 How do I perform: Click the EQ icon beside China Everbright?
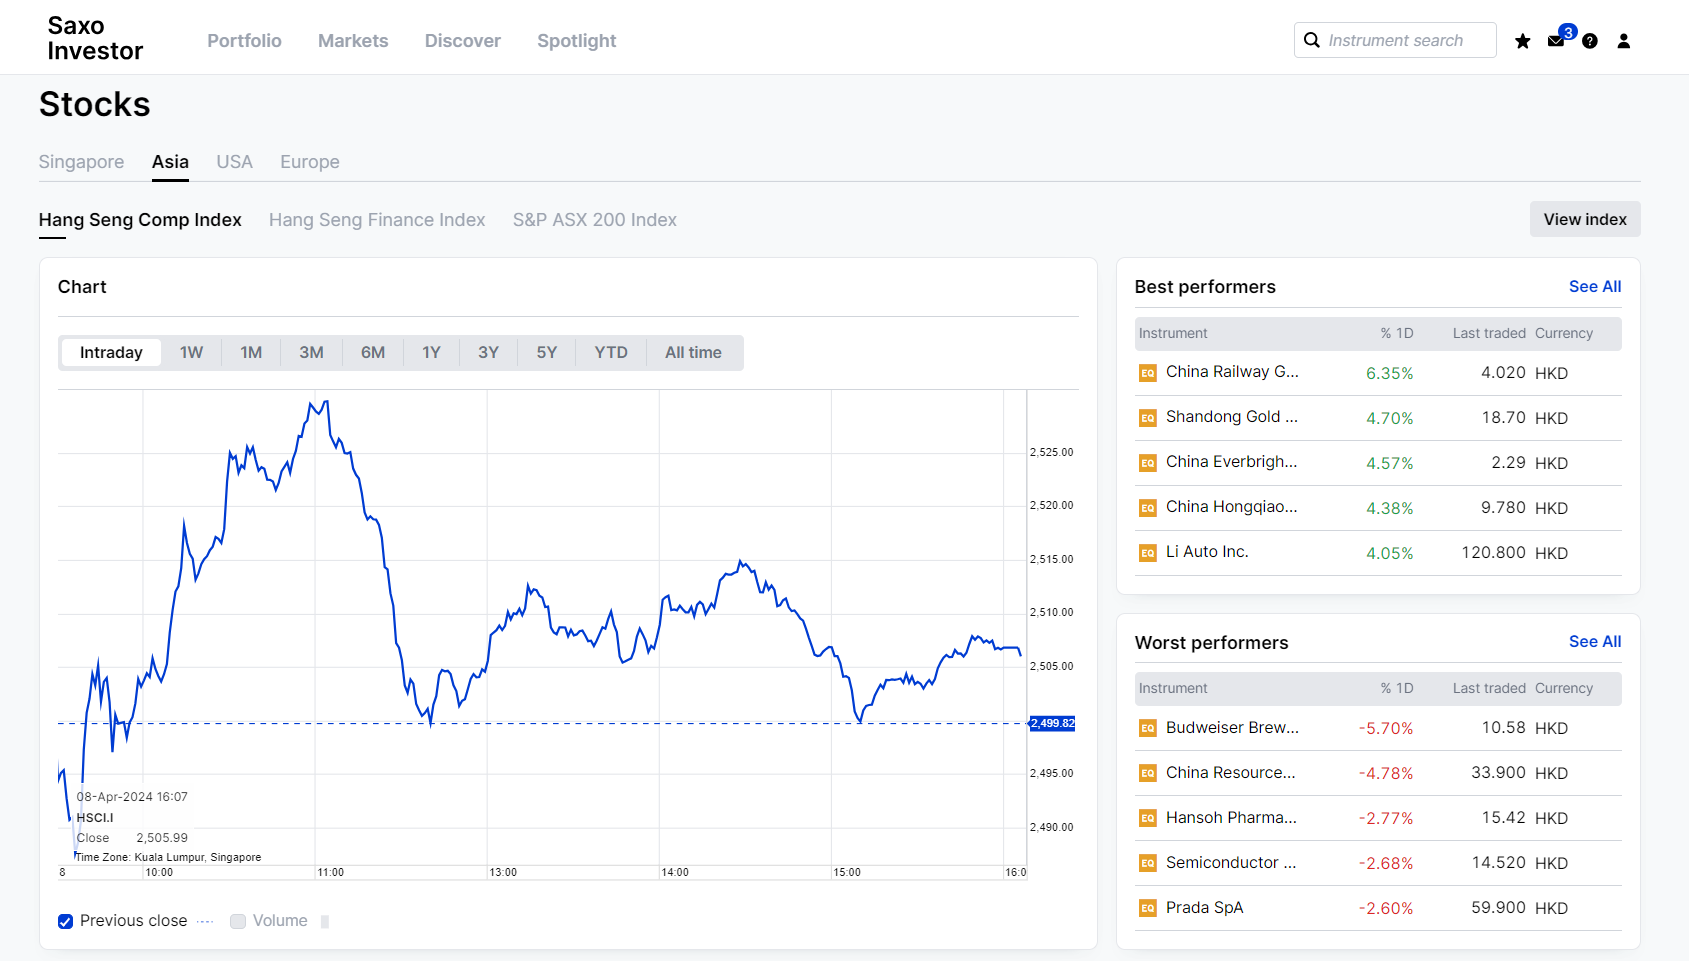[x=1148, y=463]
